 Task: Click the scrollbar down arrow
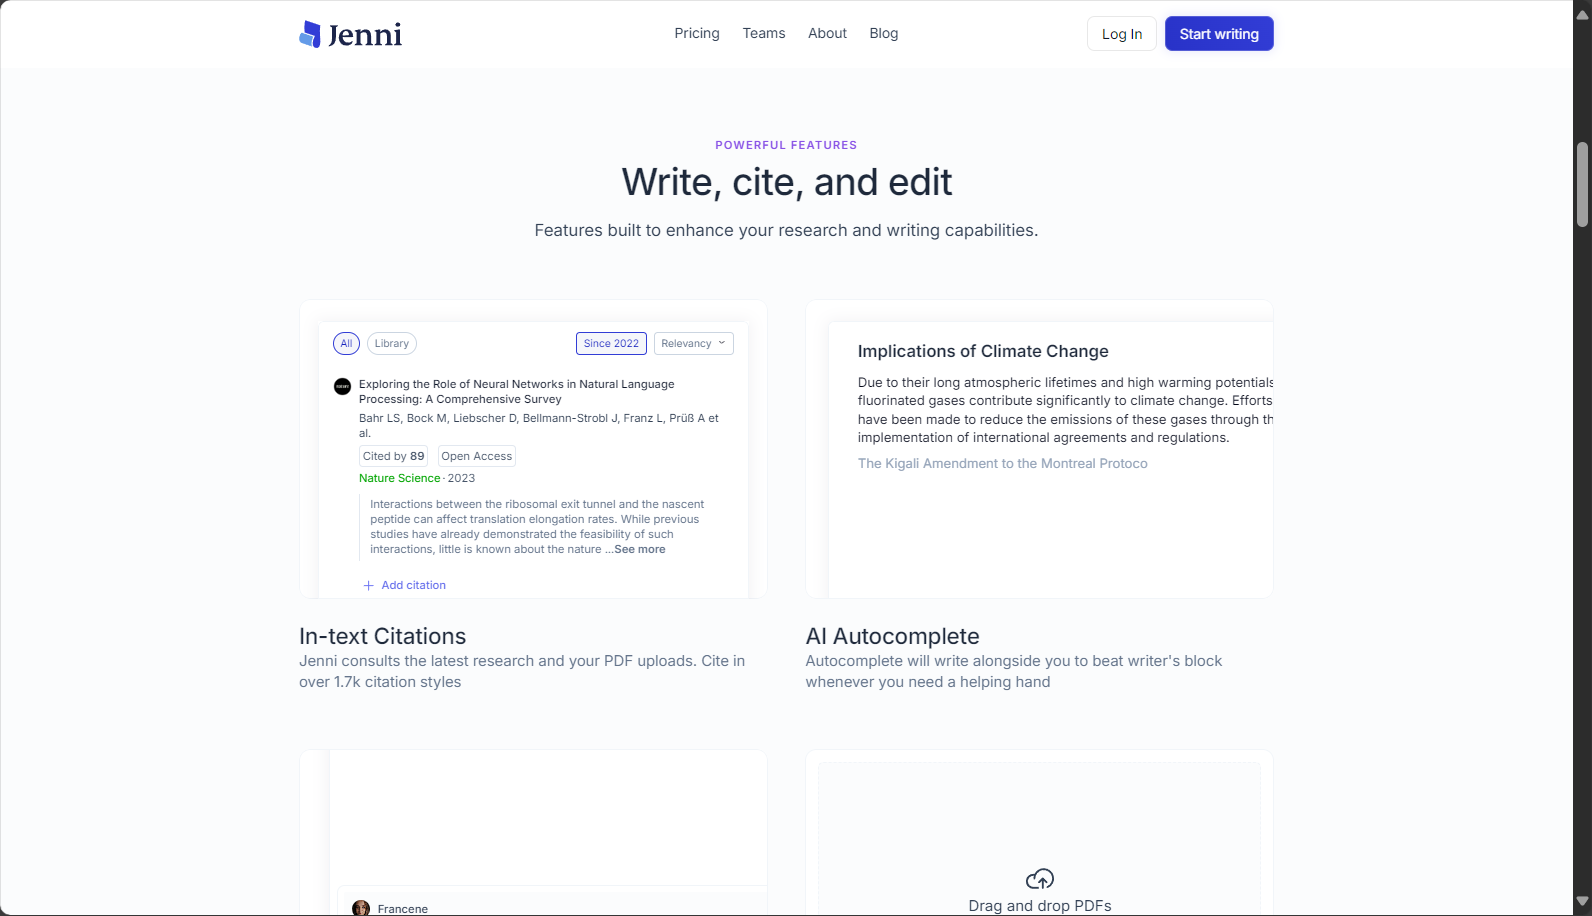(1582, 902)
